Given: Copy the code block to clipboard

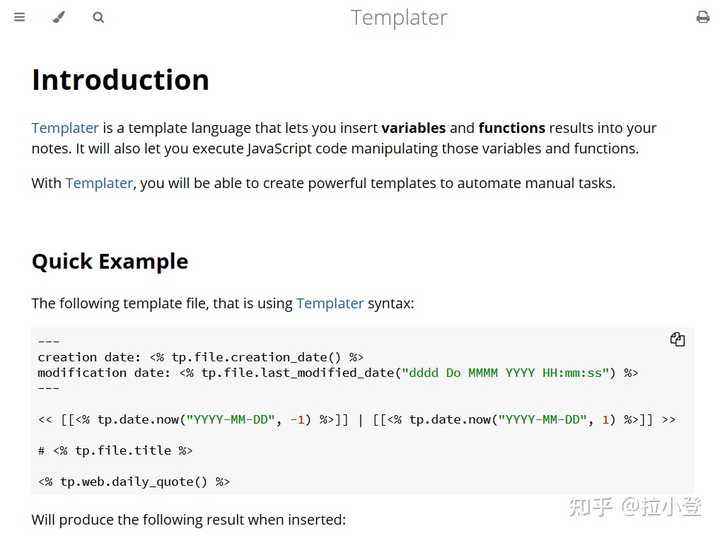Looking at the screenshot, I should (x=677, y=340).
